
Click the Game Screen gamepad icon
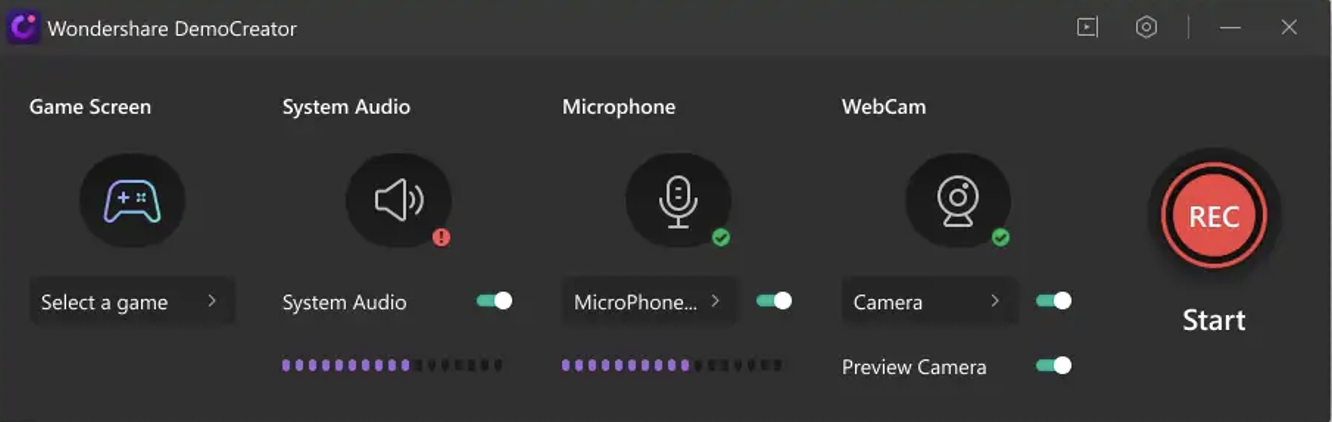click(132, 201)
